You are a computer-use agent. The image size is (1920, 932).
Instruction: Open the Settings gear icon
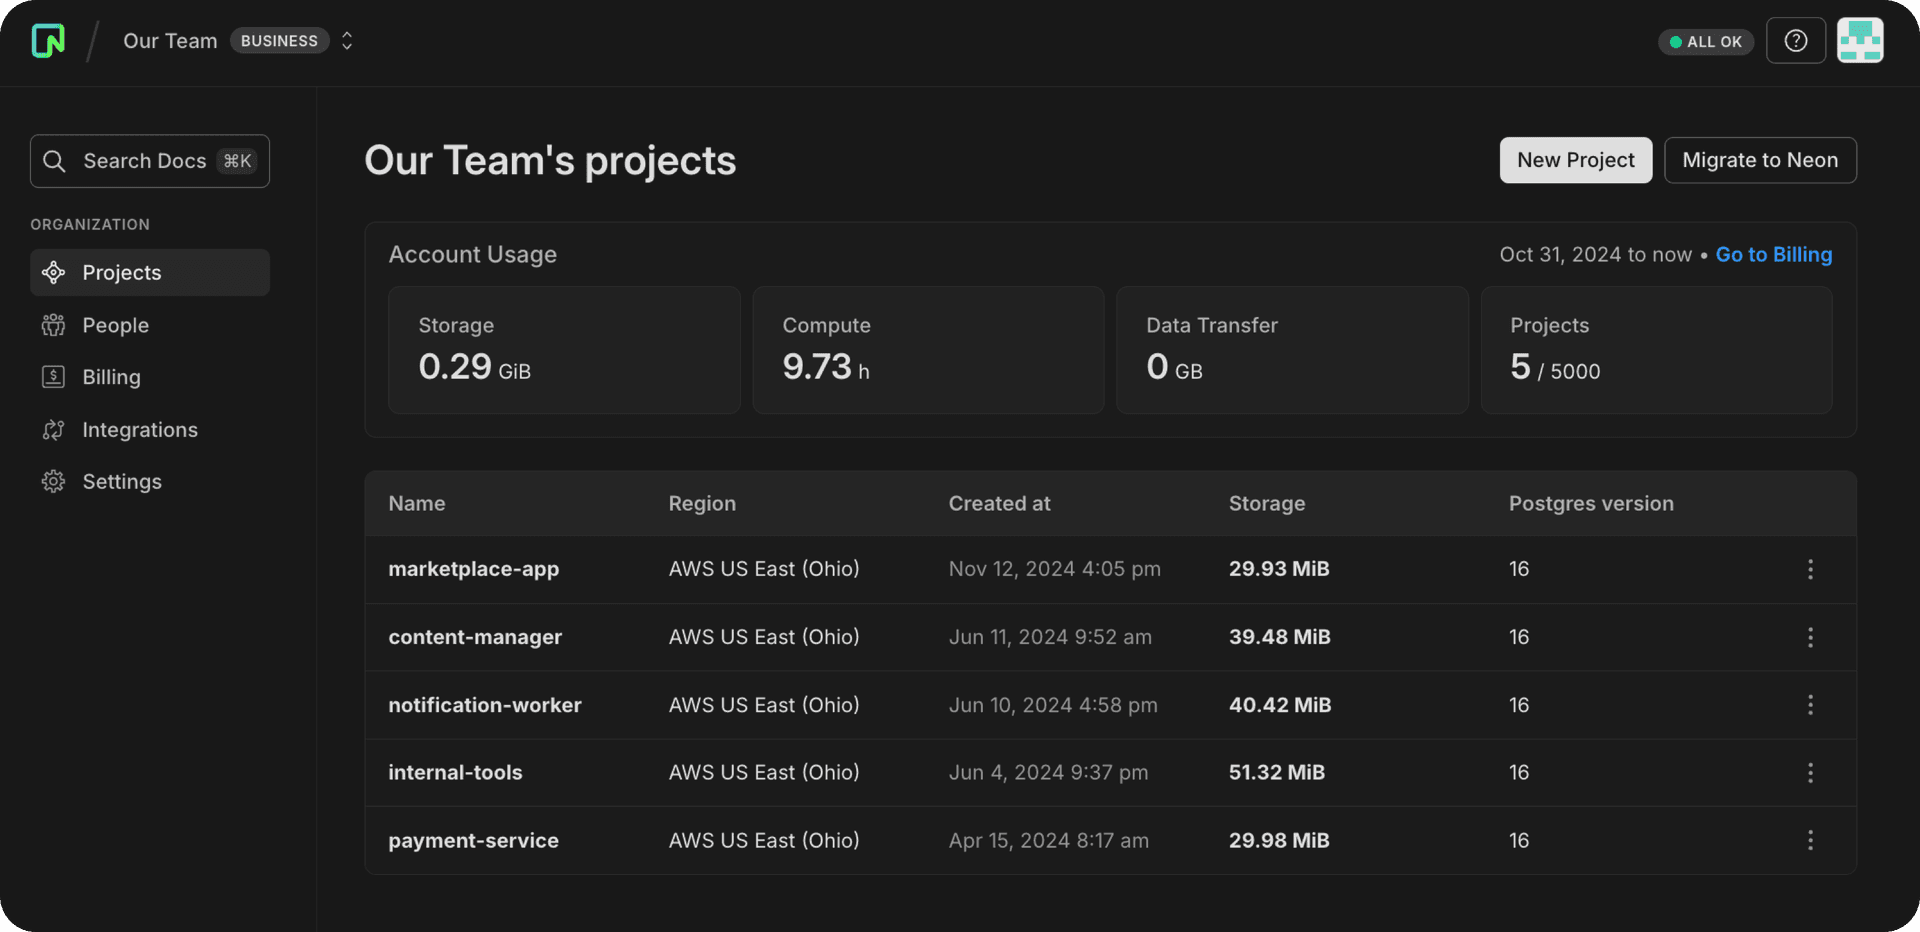pyautogui.click(x=53, y=481)
